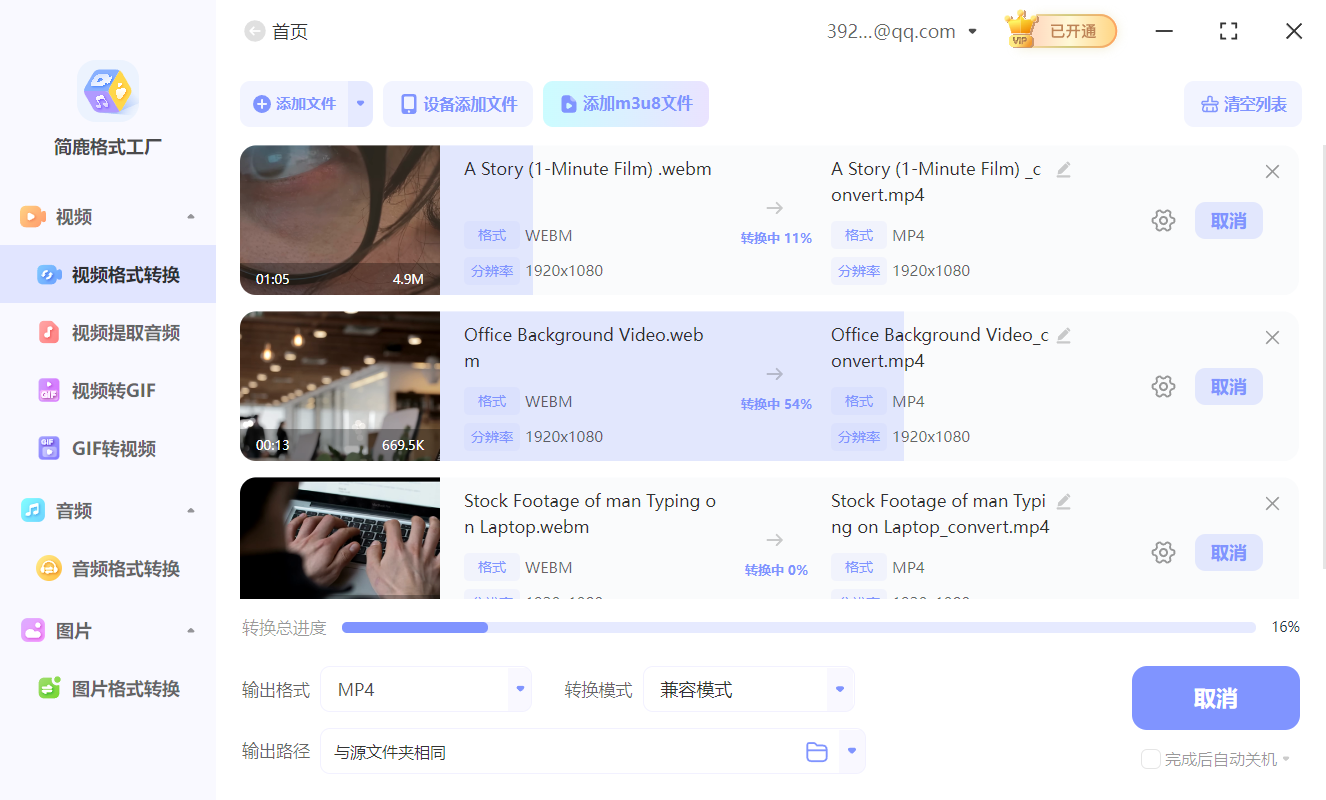The width and height of the screenshot is (1326, 800).
Task: Open the 输出格式 MP4 dropdown
Action: 520,689
